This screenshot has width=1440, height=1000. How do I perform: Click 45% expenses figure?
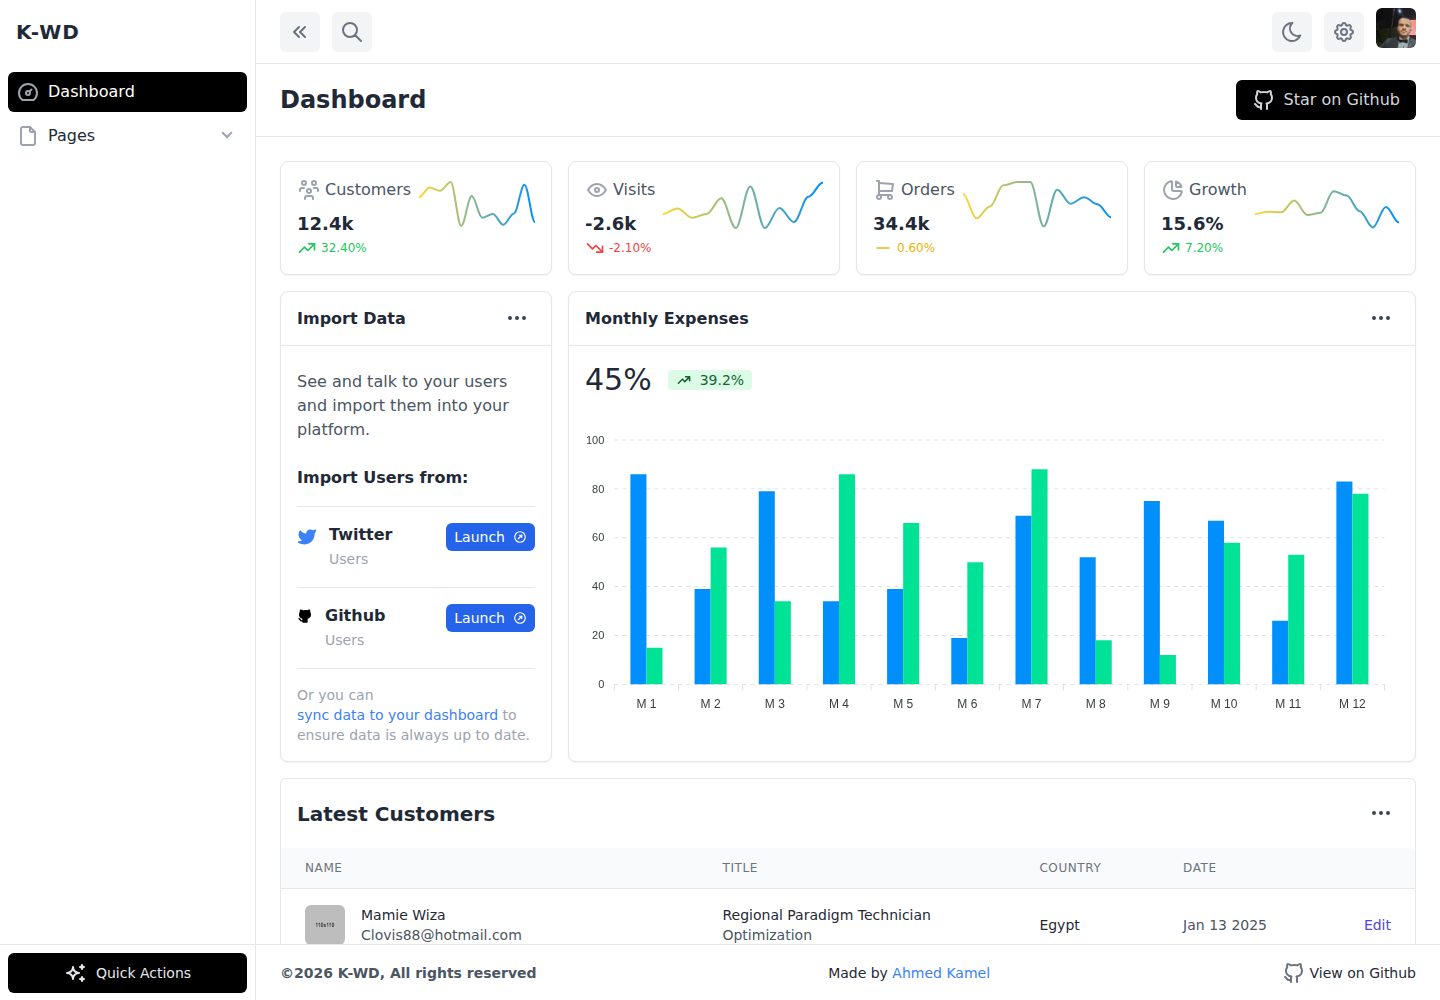(618, 380)
